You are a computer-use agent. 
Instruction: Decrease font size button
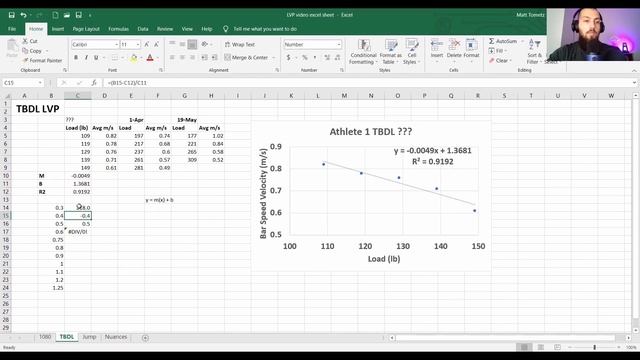coord(156,44)
